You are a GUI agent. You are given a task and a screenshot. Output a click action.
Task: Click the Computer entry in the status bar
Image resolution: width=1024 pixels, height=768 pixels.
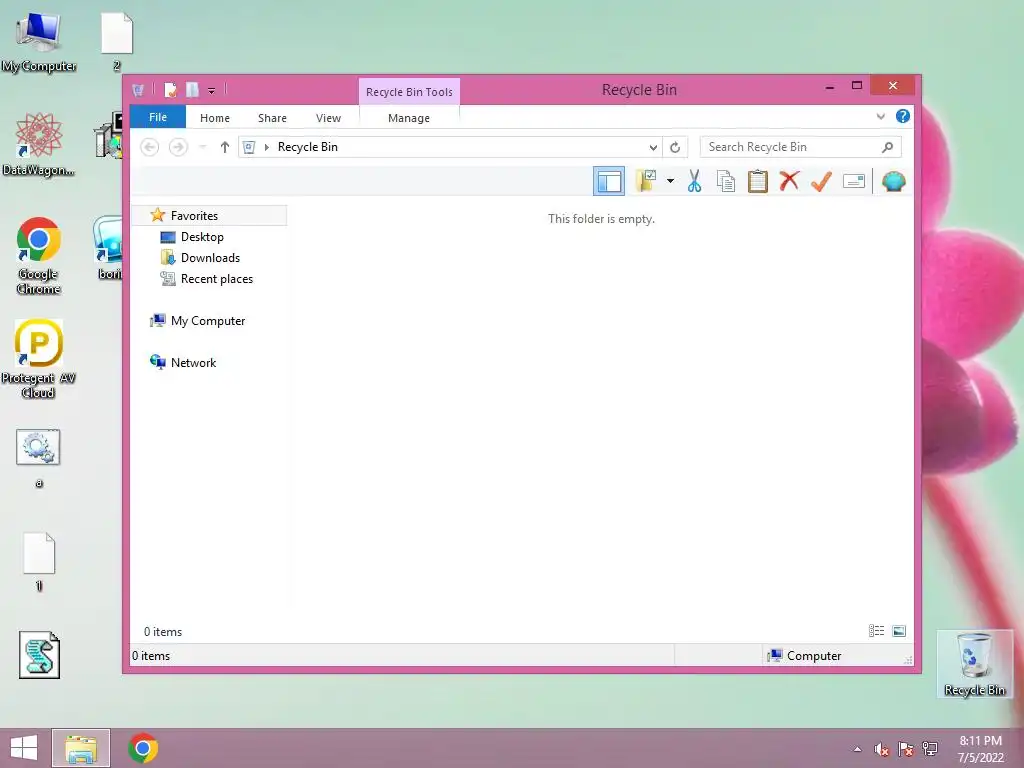pos(805,656)
